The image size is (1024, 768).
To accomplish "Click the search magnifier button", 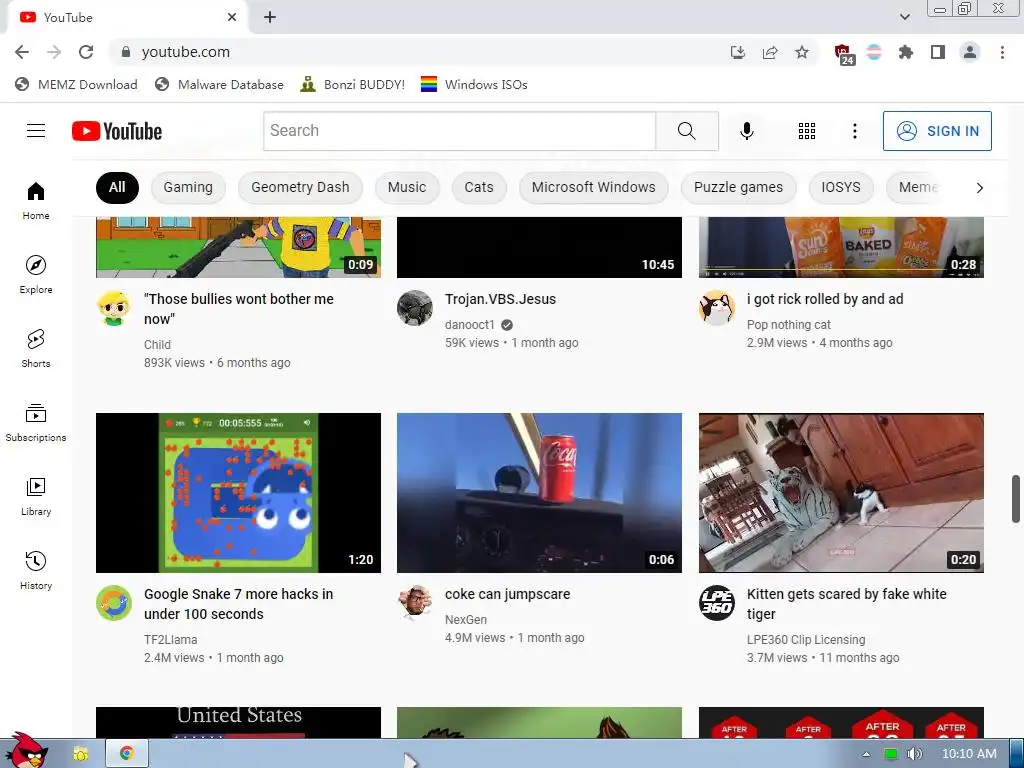I will click(x=687, y=131).
